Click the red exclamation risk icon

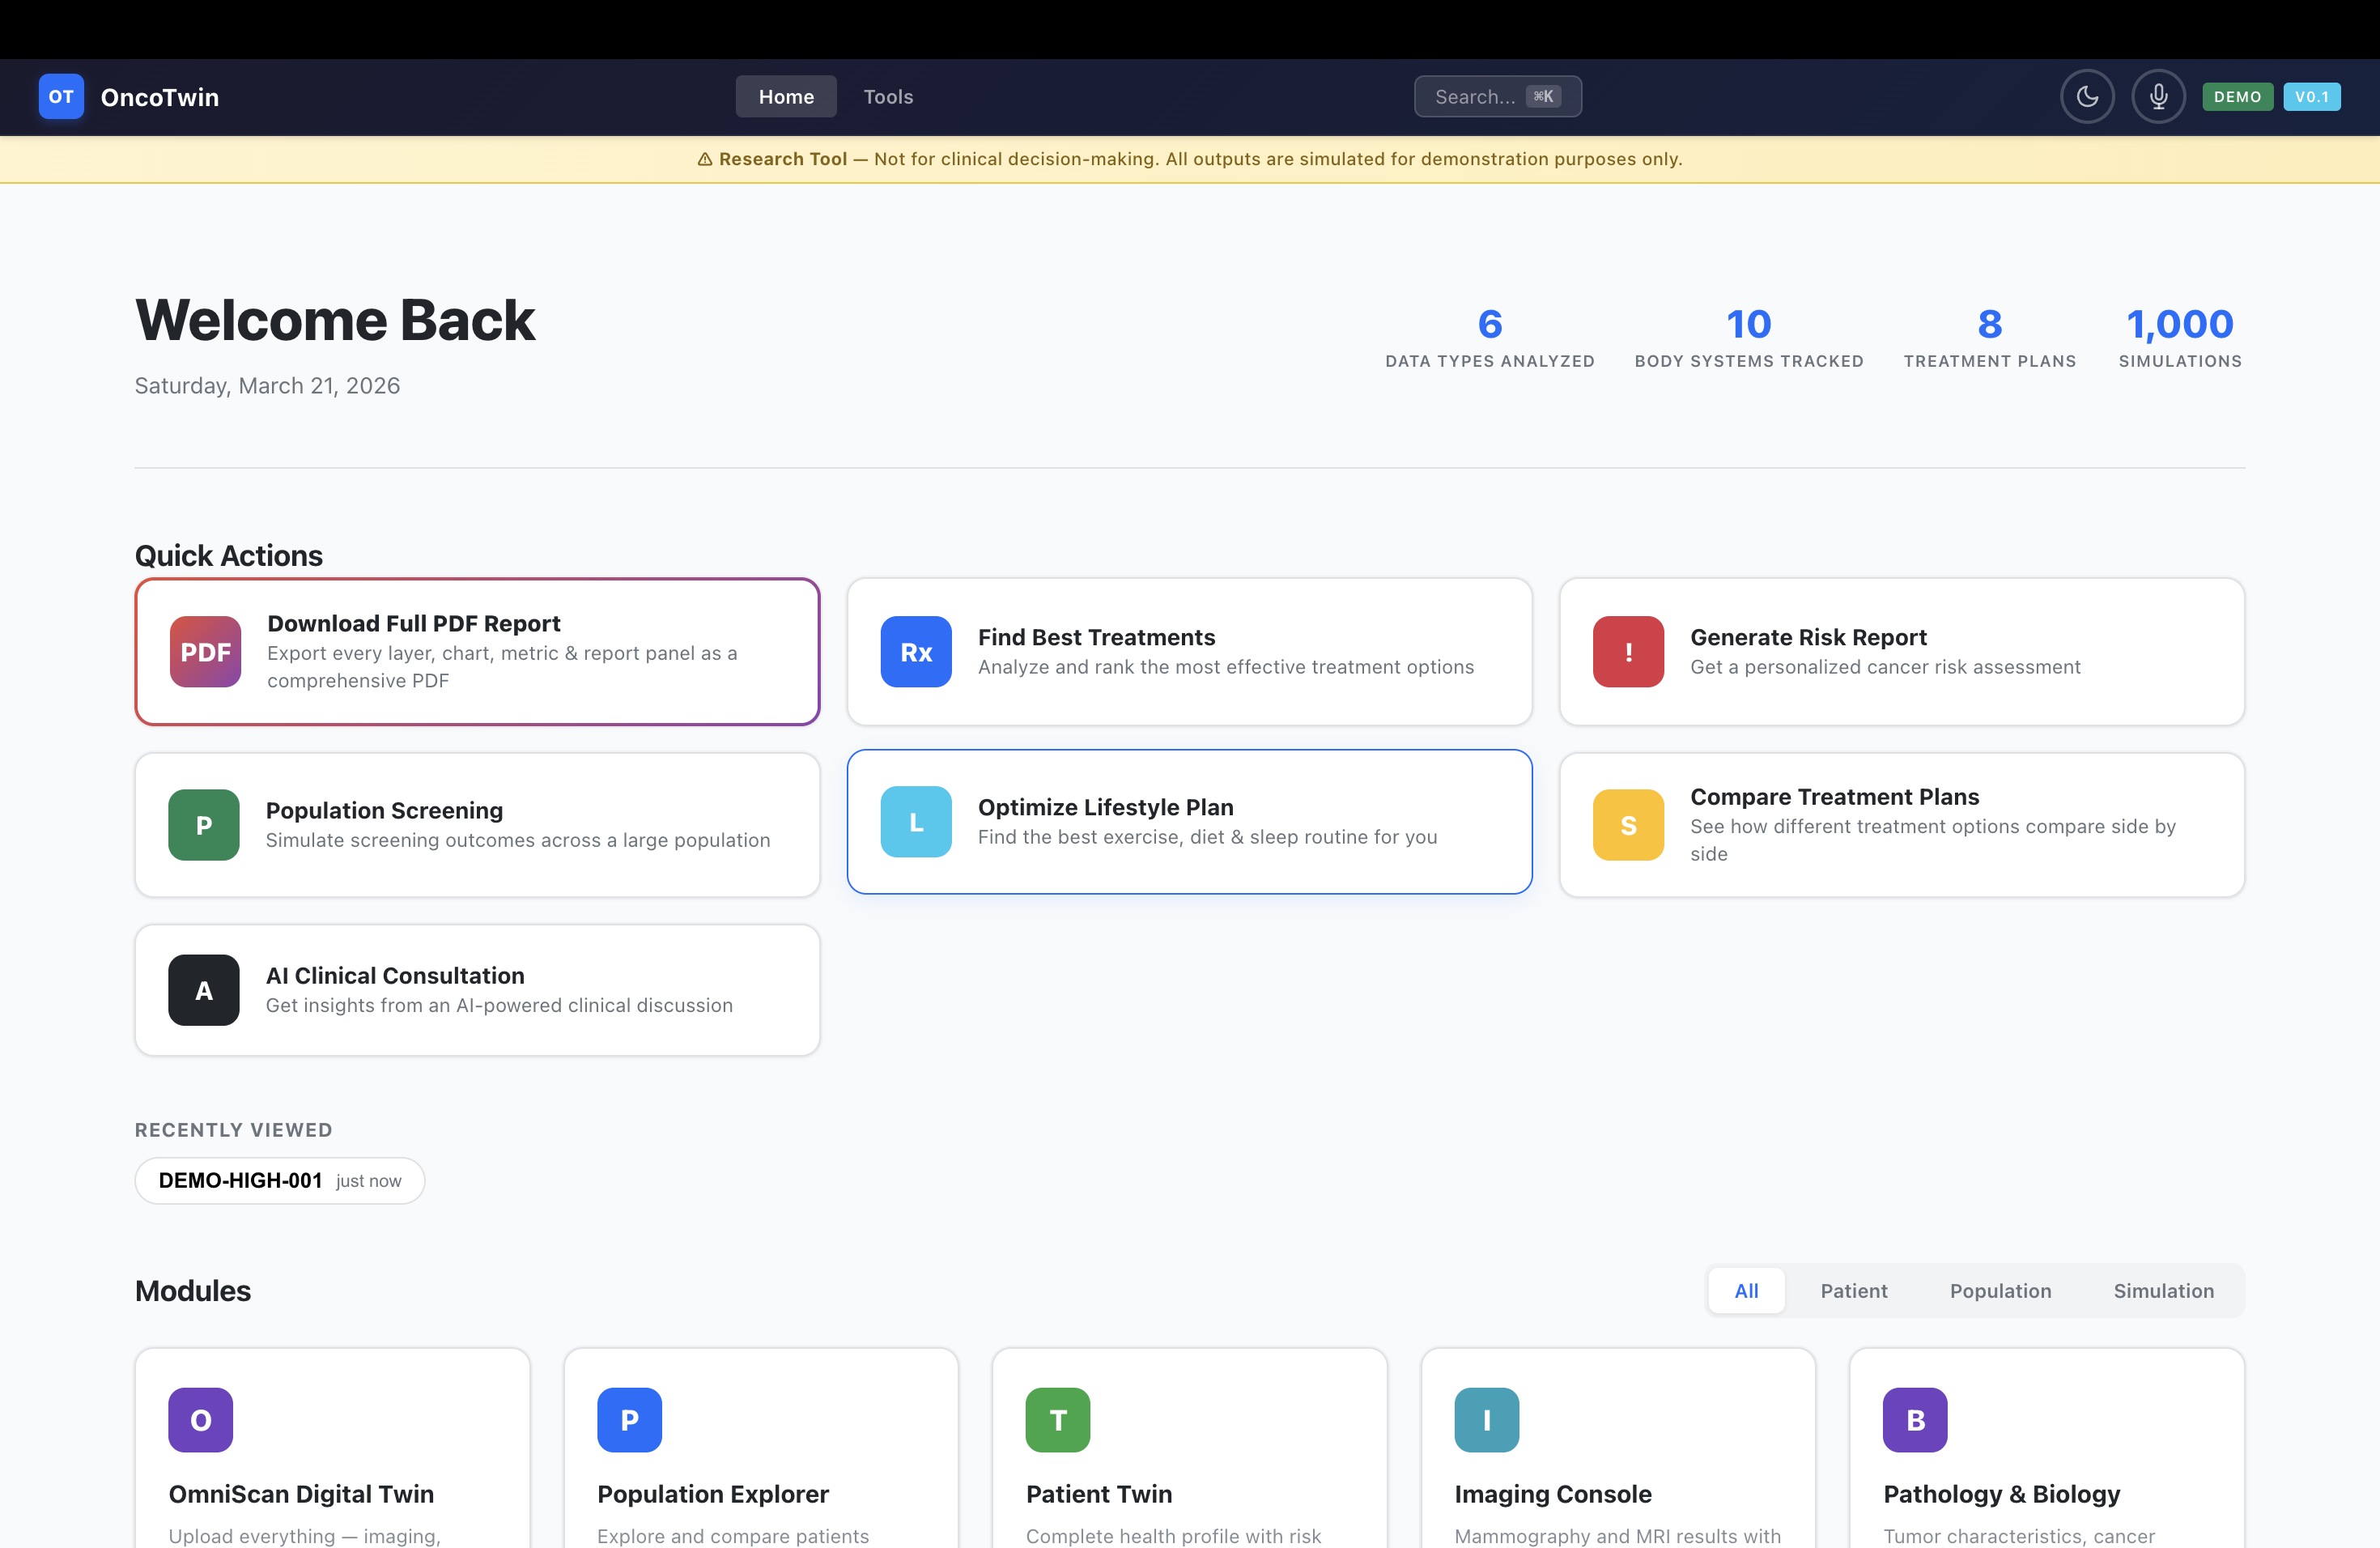tap(1628, 652)
